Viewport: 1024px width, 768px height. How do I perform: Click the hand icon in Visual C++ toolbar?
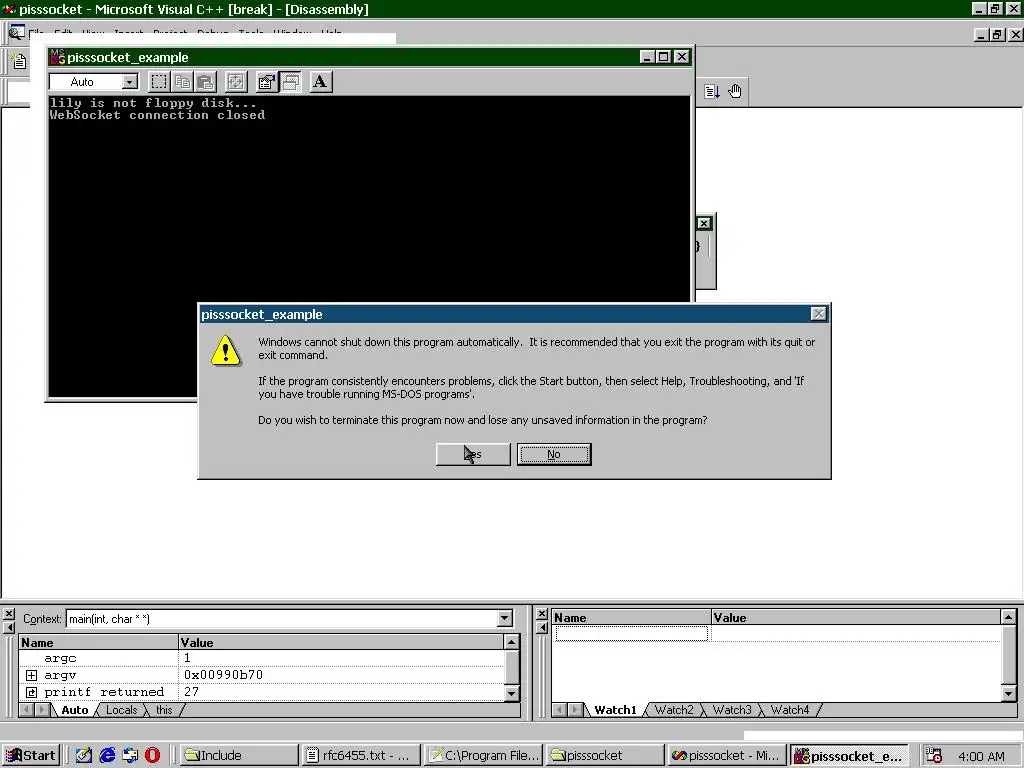click(x=735, y=91)
